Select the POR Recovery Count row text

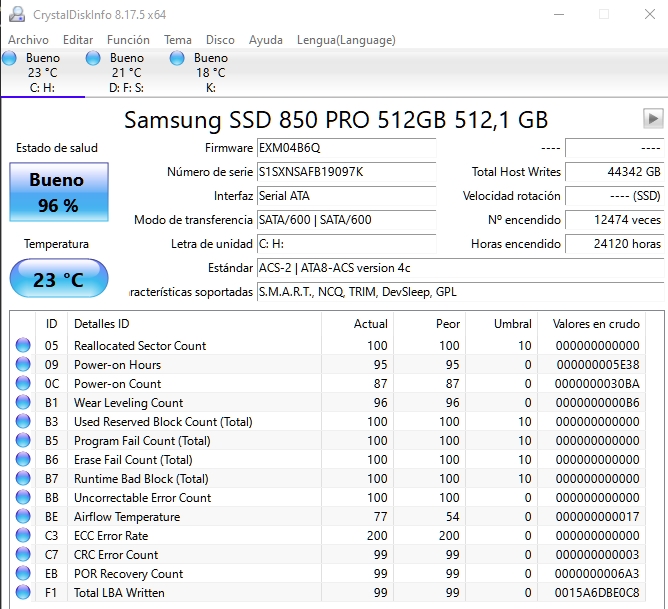pos(128,574)
